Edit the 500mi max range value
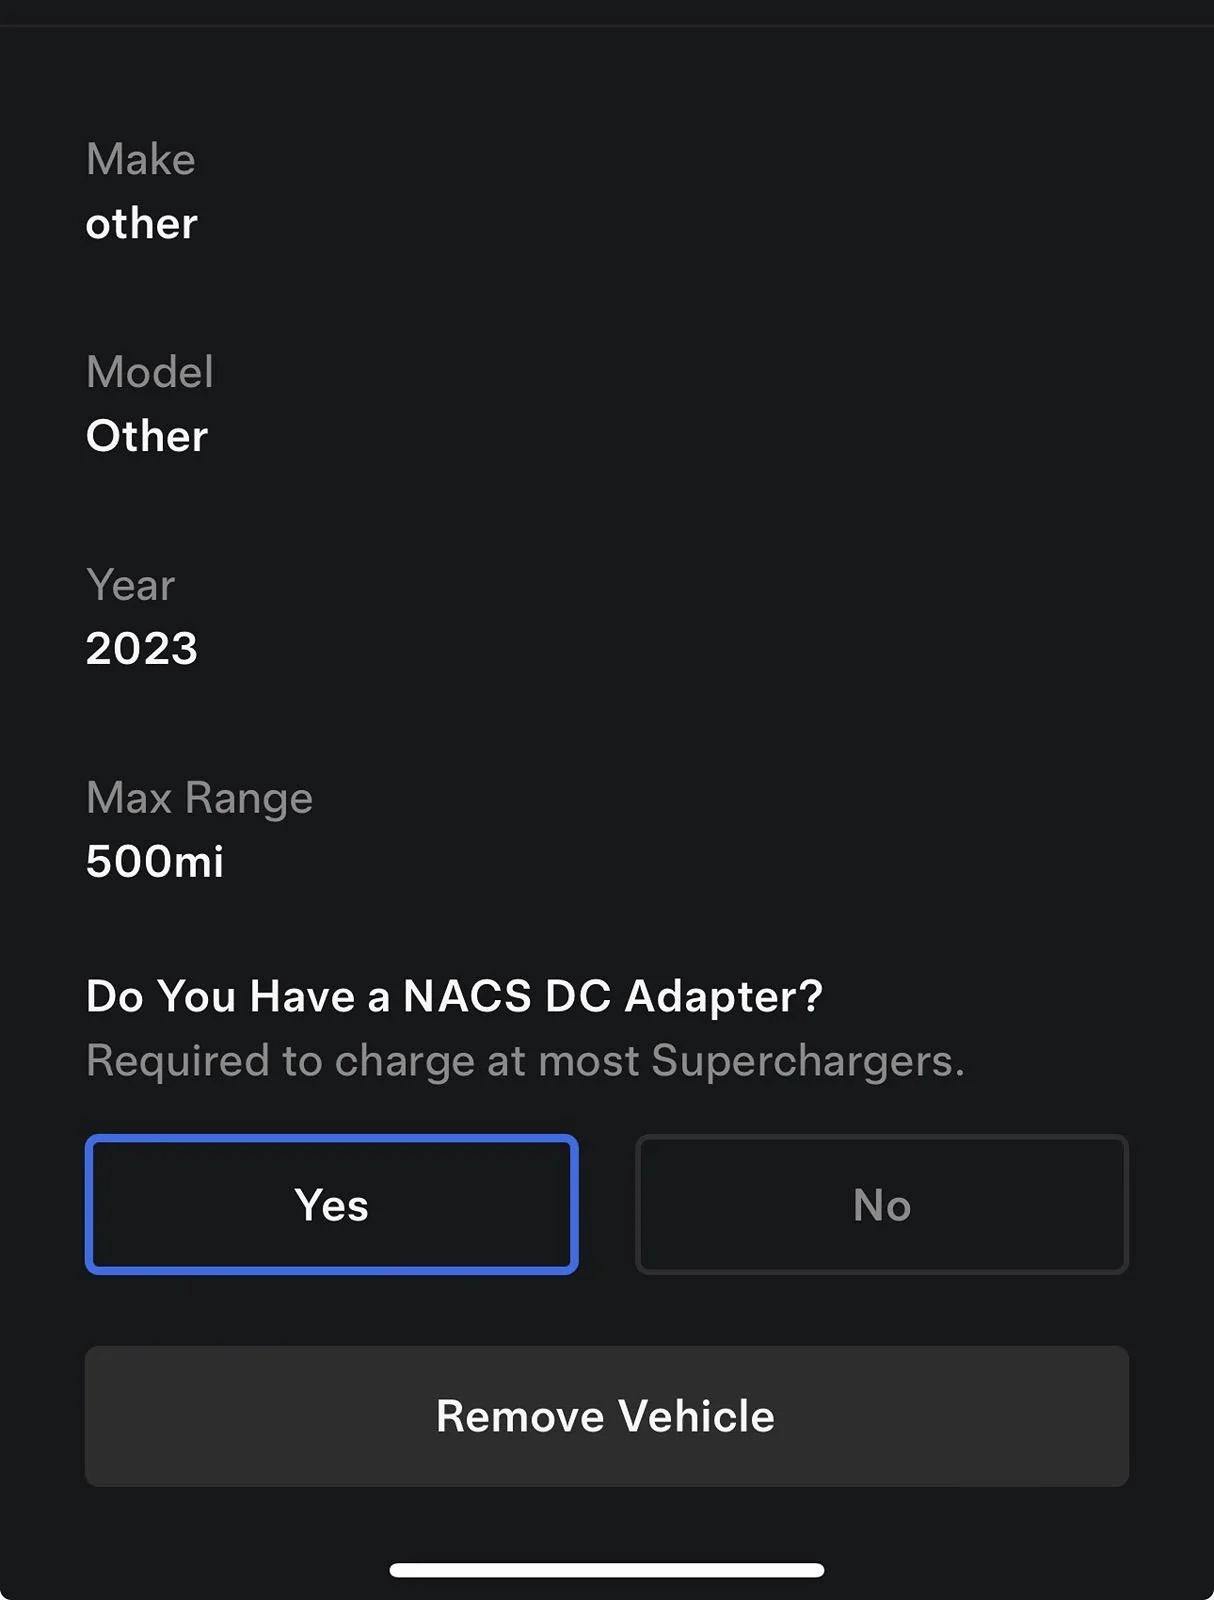 tap(154, 861)
